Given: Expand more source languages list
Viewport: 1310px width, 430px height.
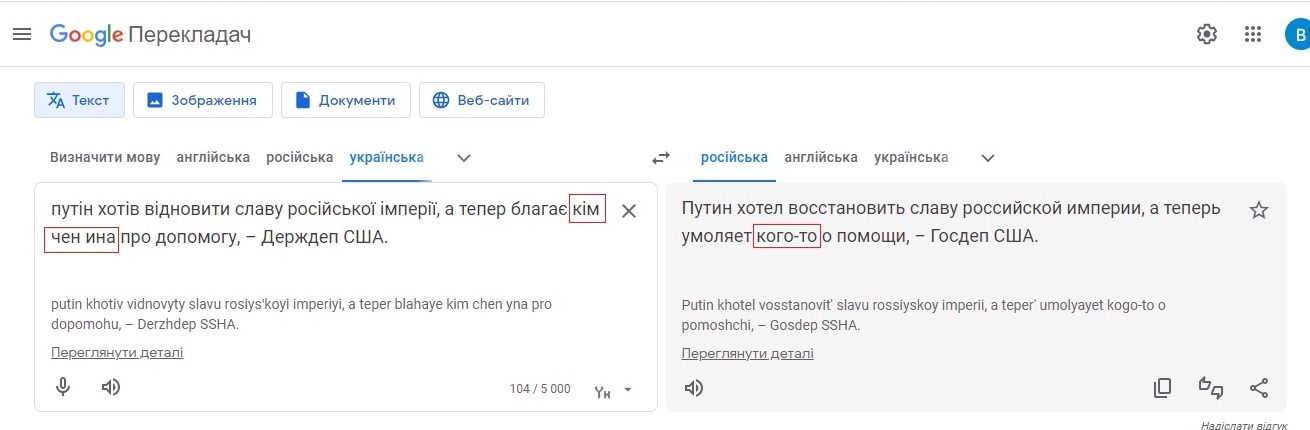Looking at the screenshot, I should [464, 158].
